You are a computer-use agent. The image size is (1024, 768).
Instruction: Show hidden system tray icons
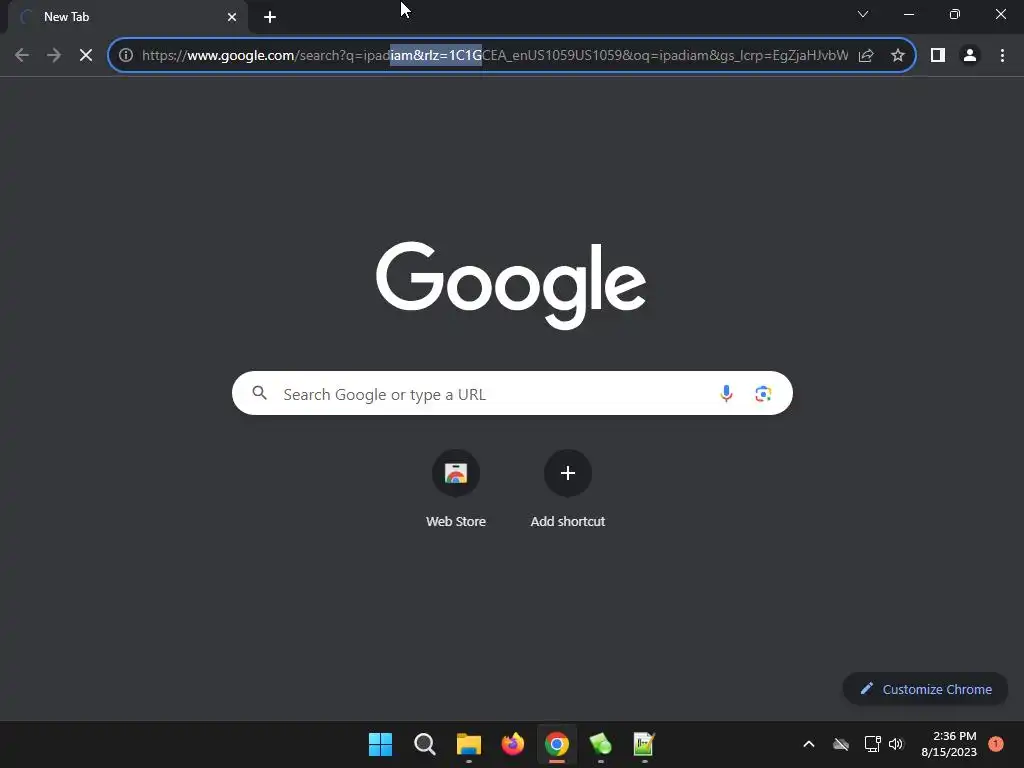[x=808, y=744]
